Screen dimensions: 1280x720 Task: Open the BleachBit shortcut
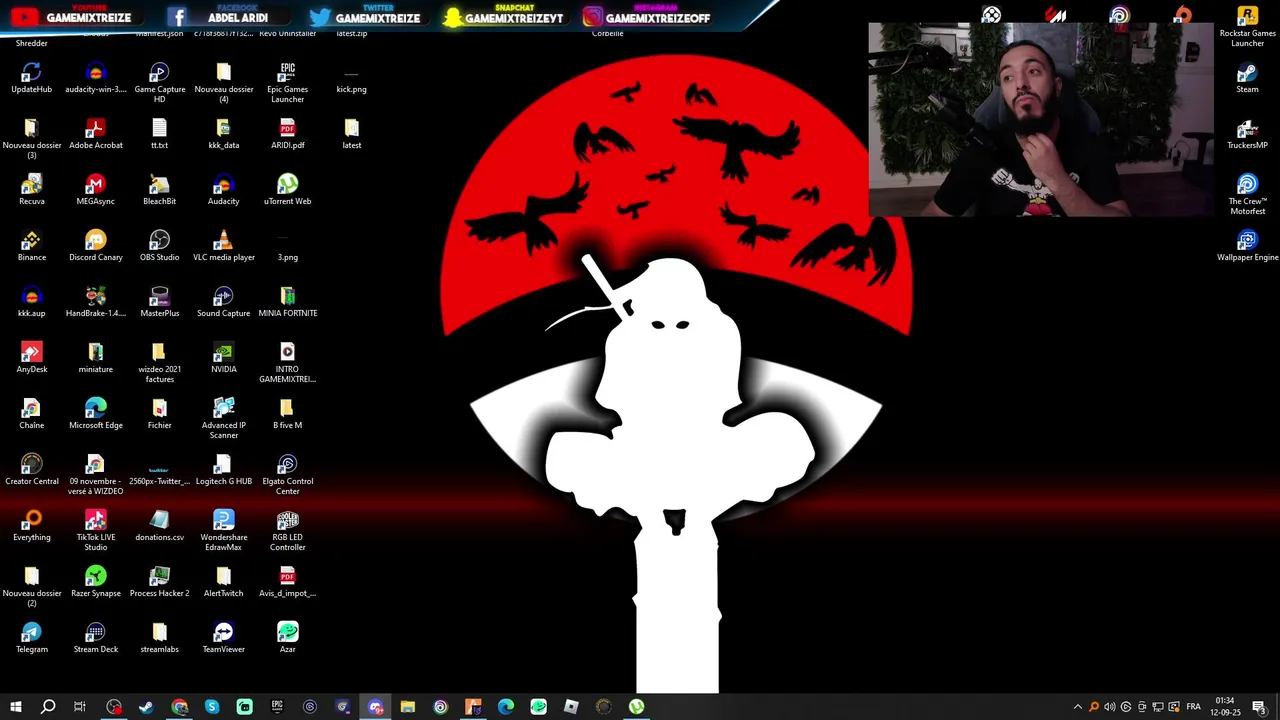coord(159,190)
